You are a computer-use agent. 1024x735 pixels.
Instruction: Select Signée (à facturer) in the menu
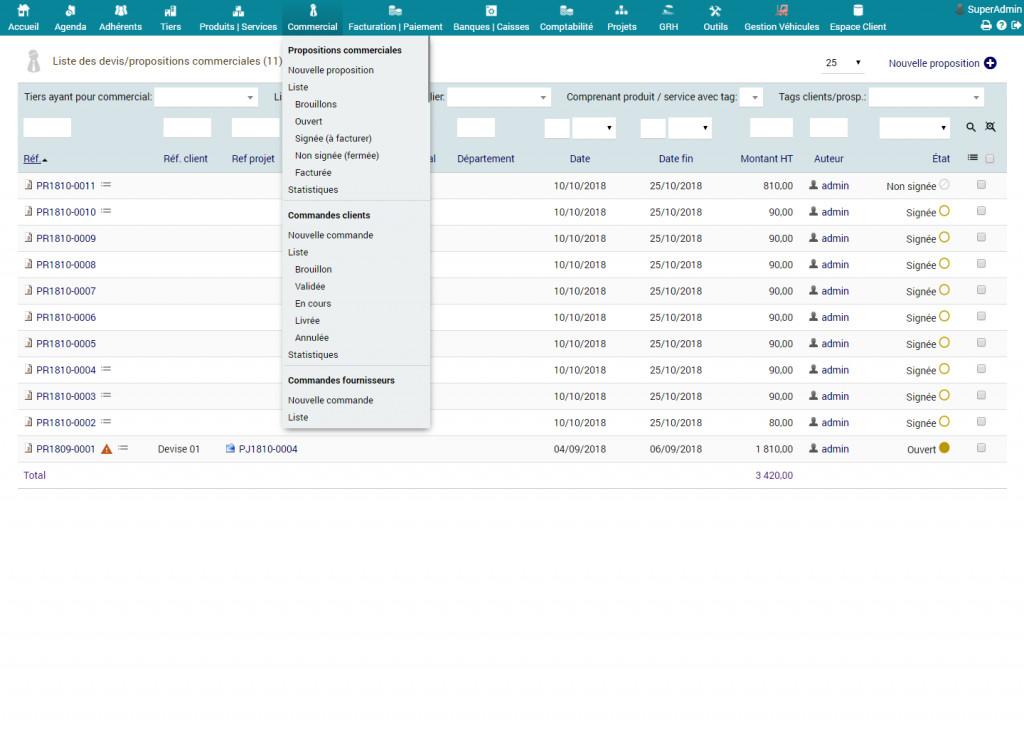(333, 138)
